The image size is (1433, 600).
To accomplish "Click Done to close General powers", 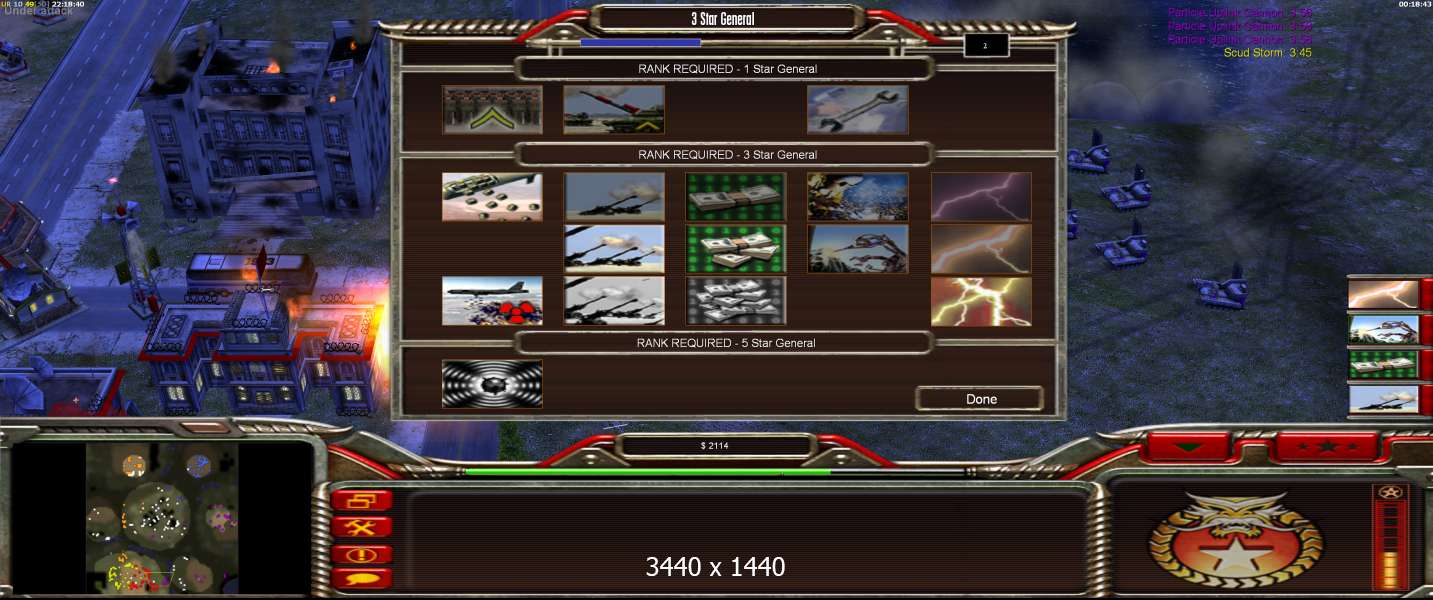I will (980, 399).
